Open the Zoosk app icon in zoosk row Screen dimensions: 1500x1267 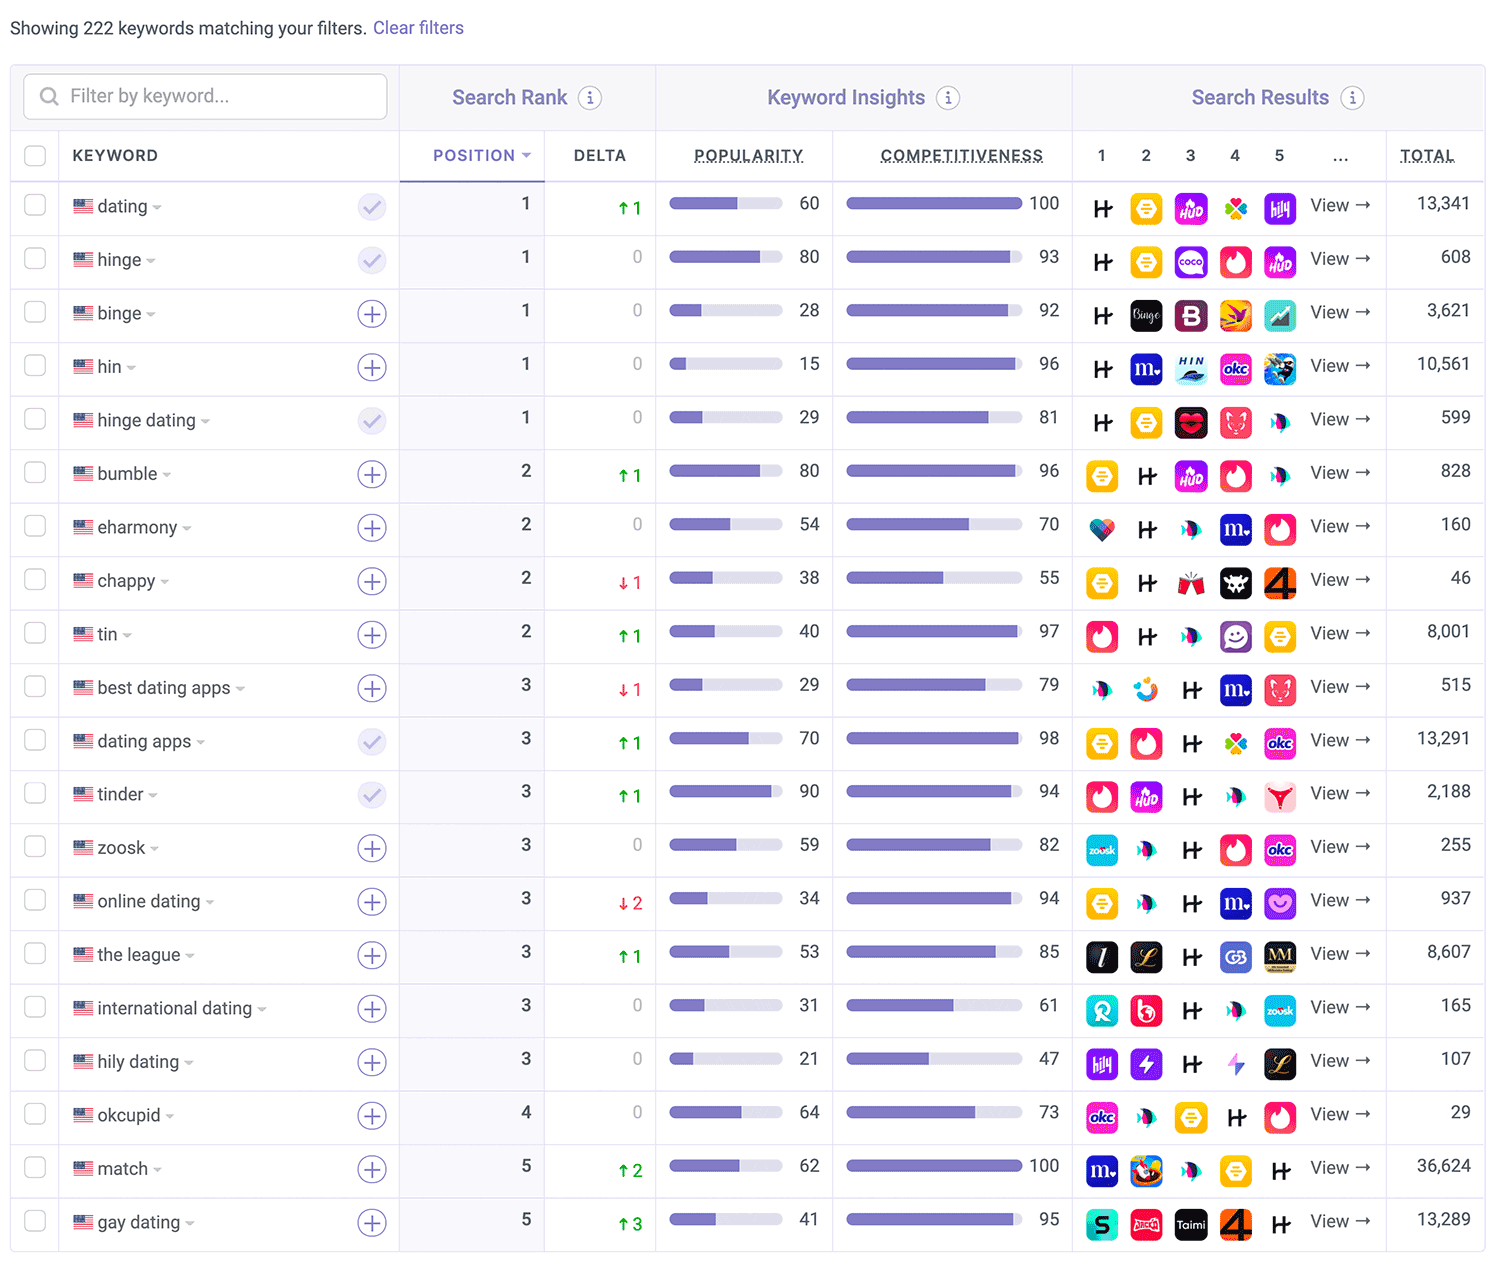pos(1102,850)
